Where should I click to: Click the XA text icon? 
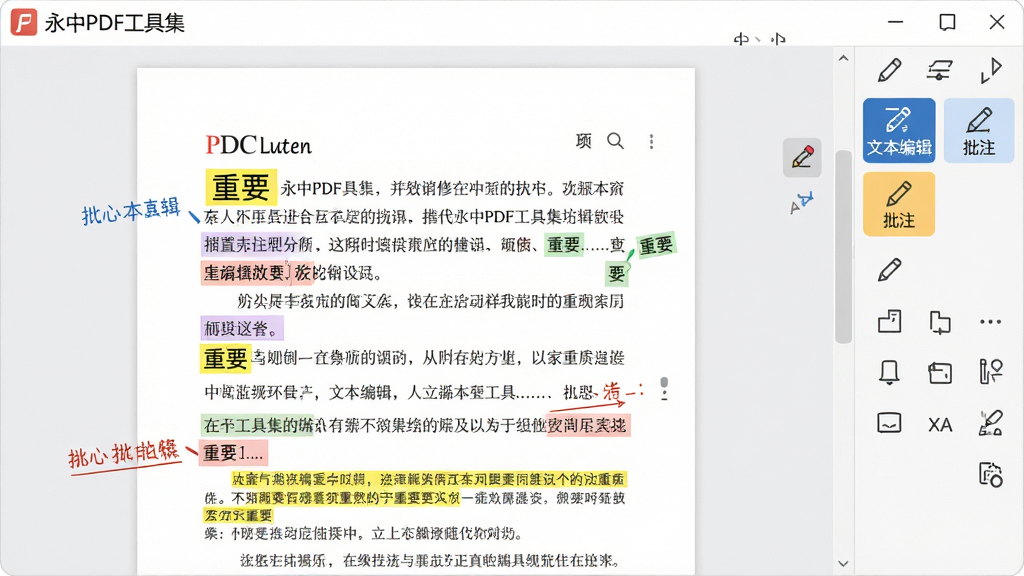(940, 425)
